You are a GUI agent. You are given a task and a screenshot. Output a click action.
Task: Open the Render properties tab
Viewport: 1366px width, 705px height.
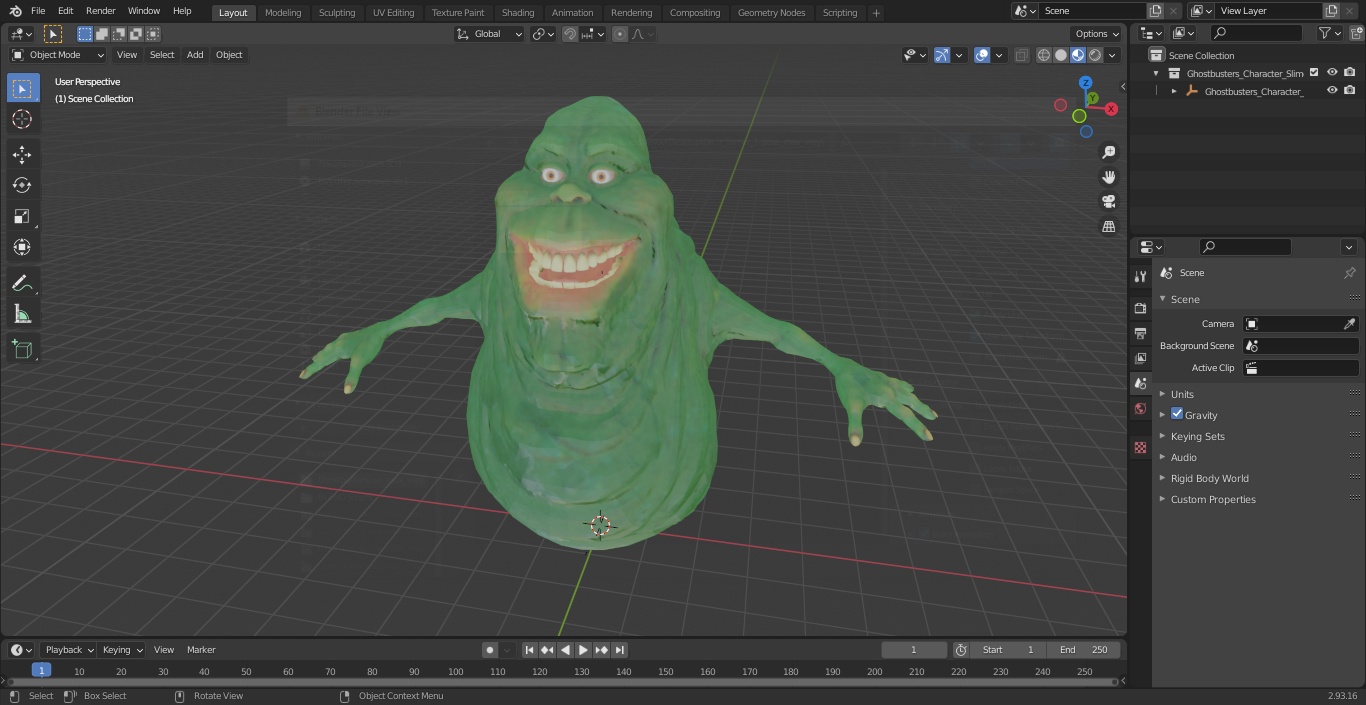(x=1140, y=308)
